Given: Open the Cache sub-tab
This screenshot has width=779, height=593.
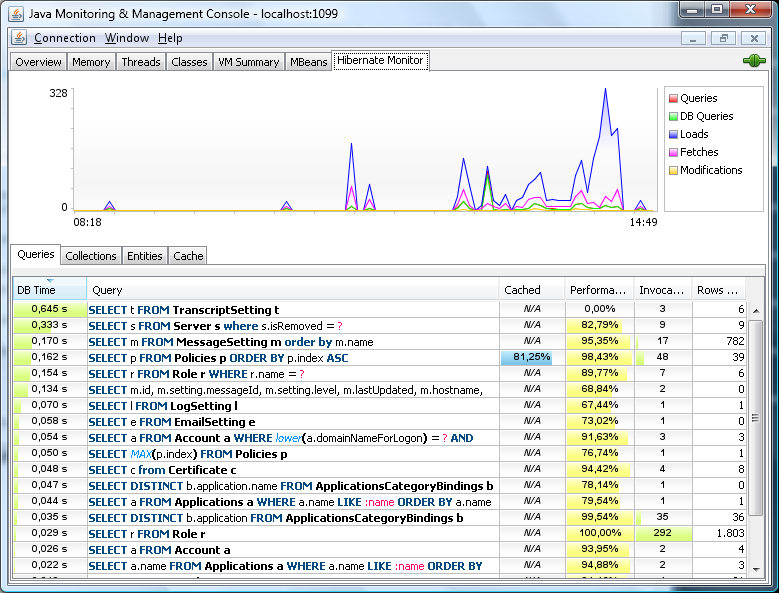Looking at the screenshot, I should pos(188,256).
